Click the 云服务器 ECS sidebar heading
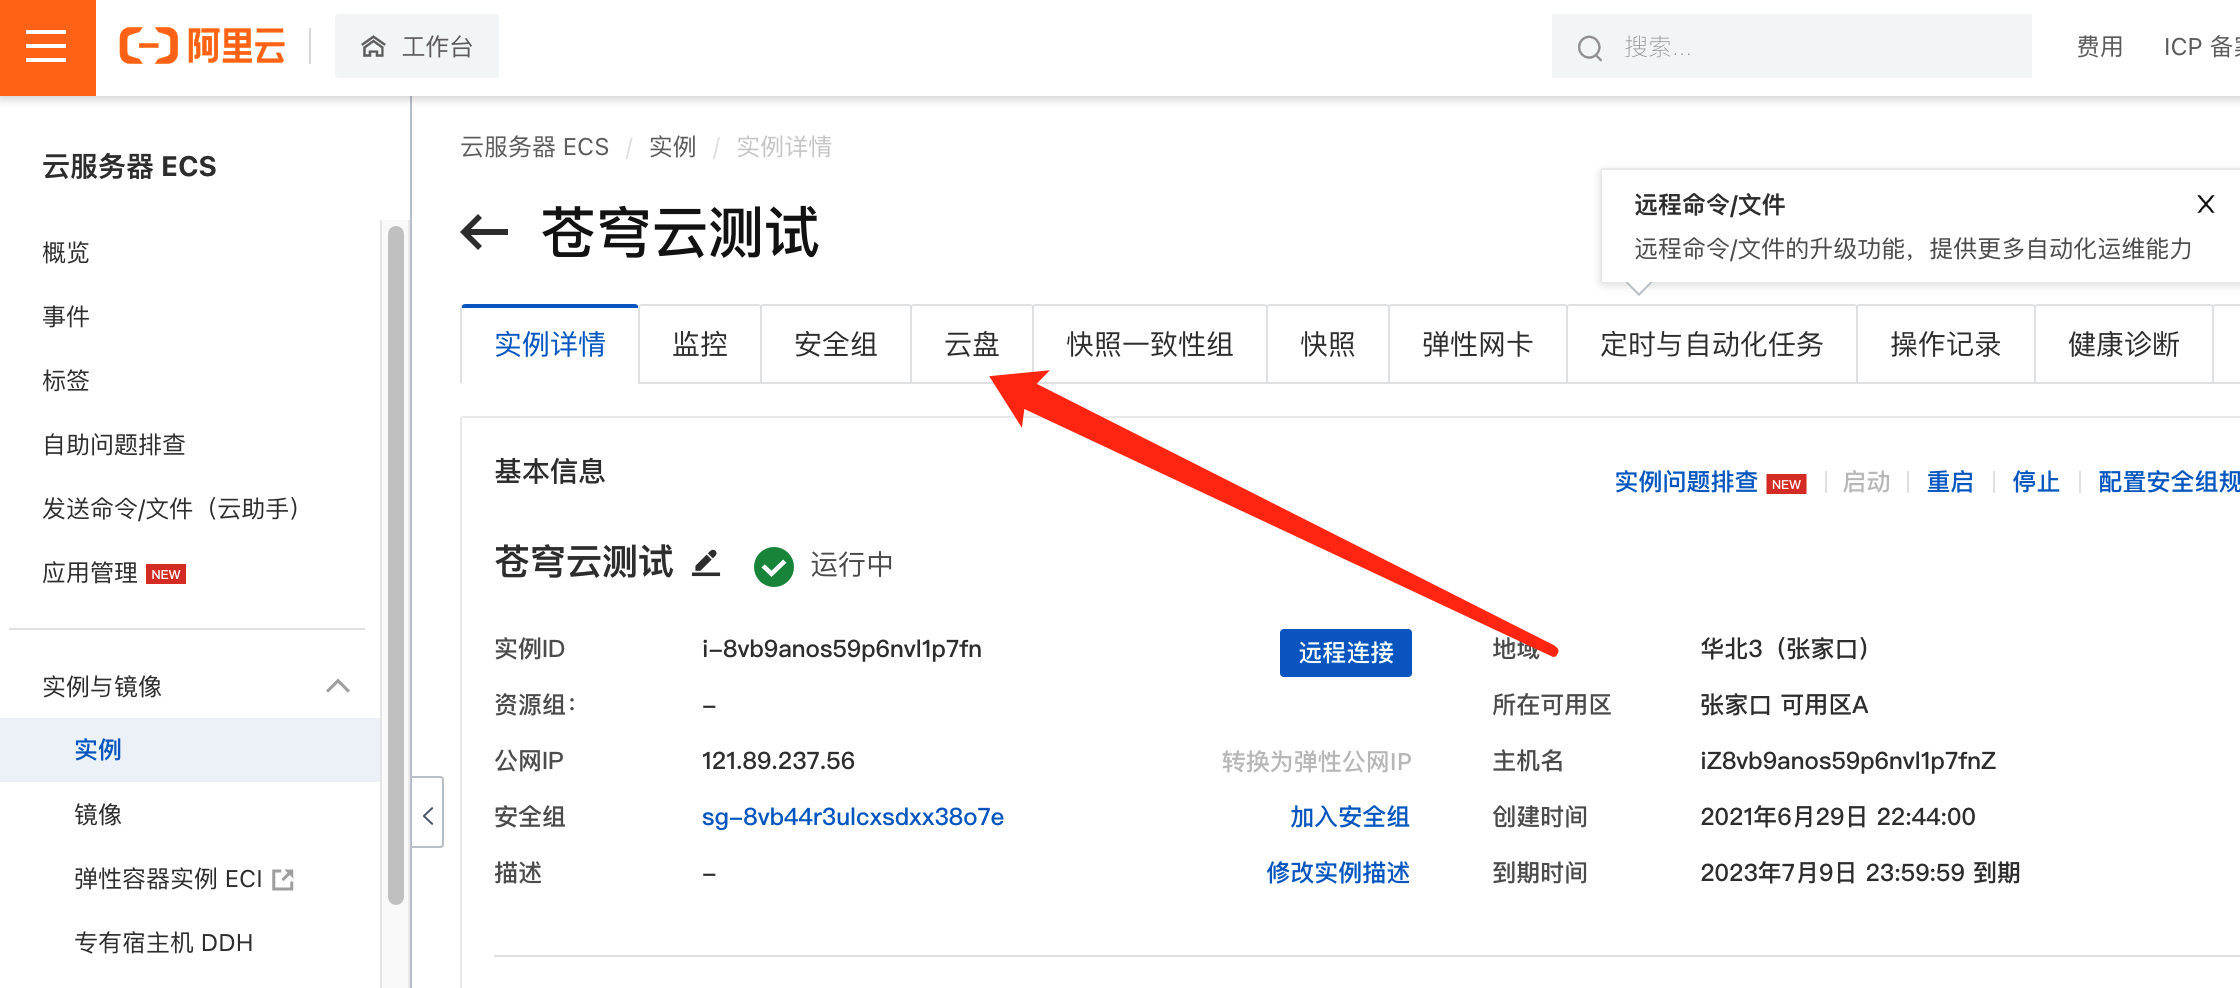The image size is (2240, 988). coord(129,166)
